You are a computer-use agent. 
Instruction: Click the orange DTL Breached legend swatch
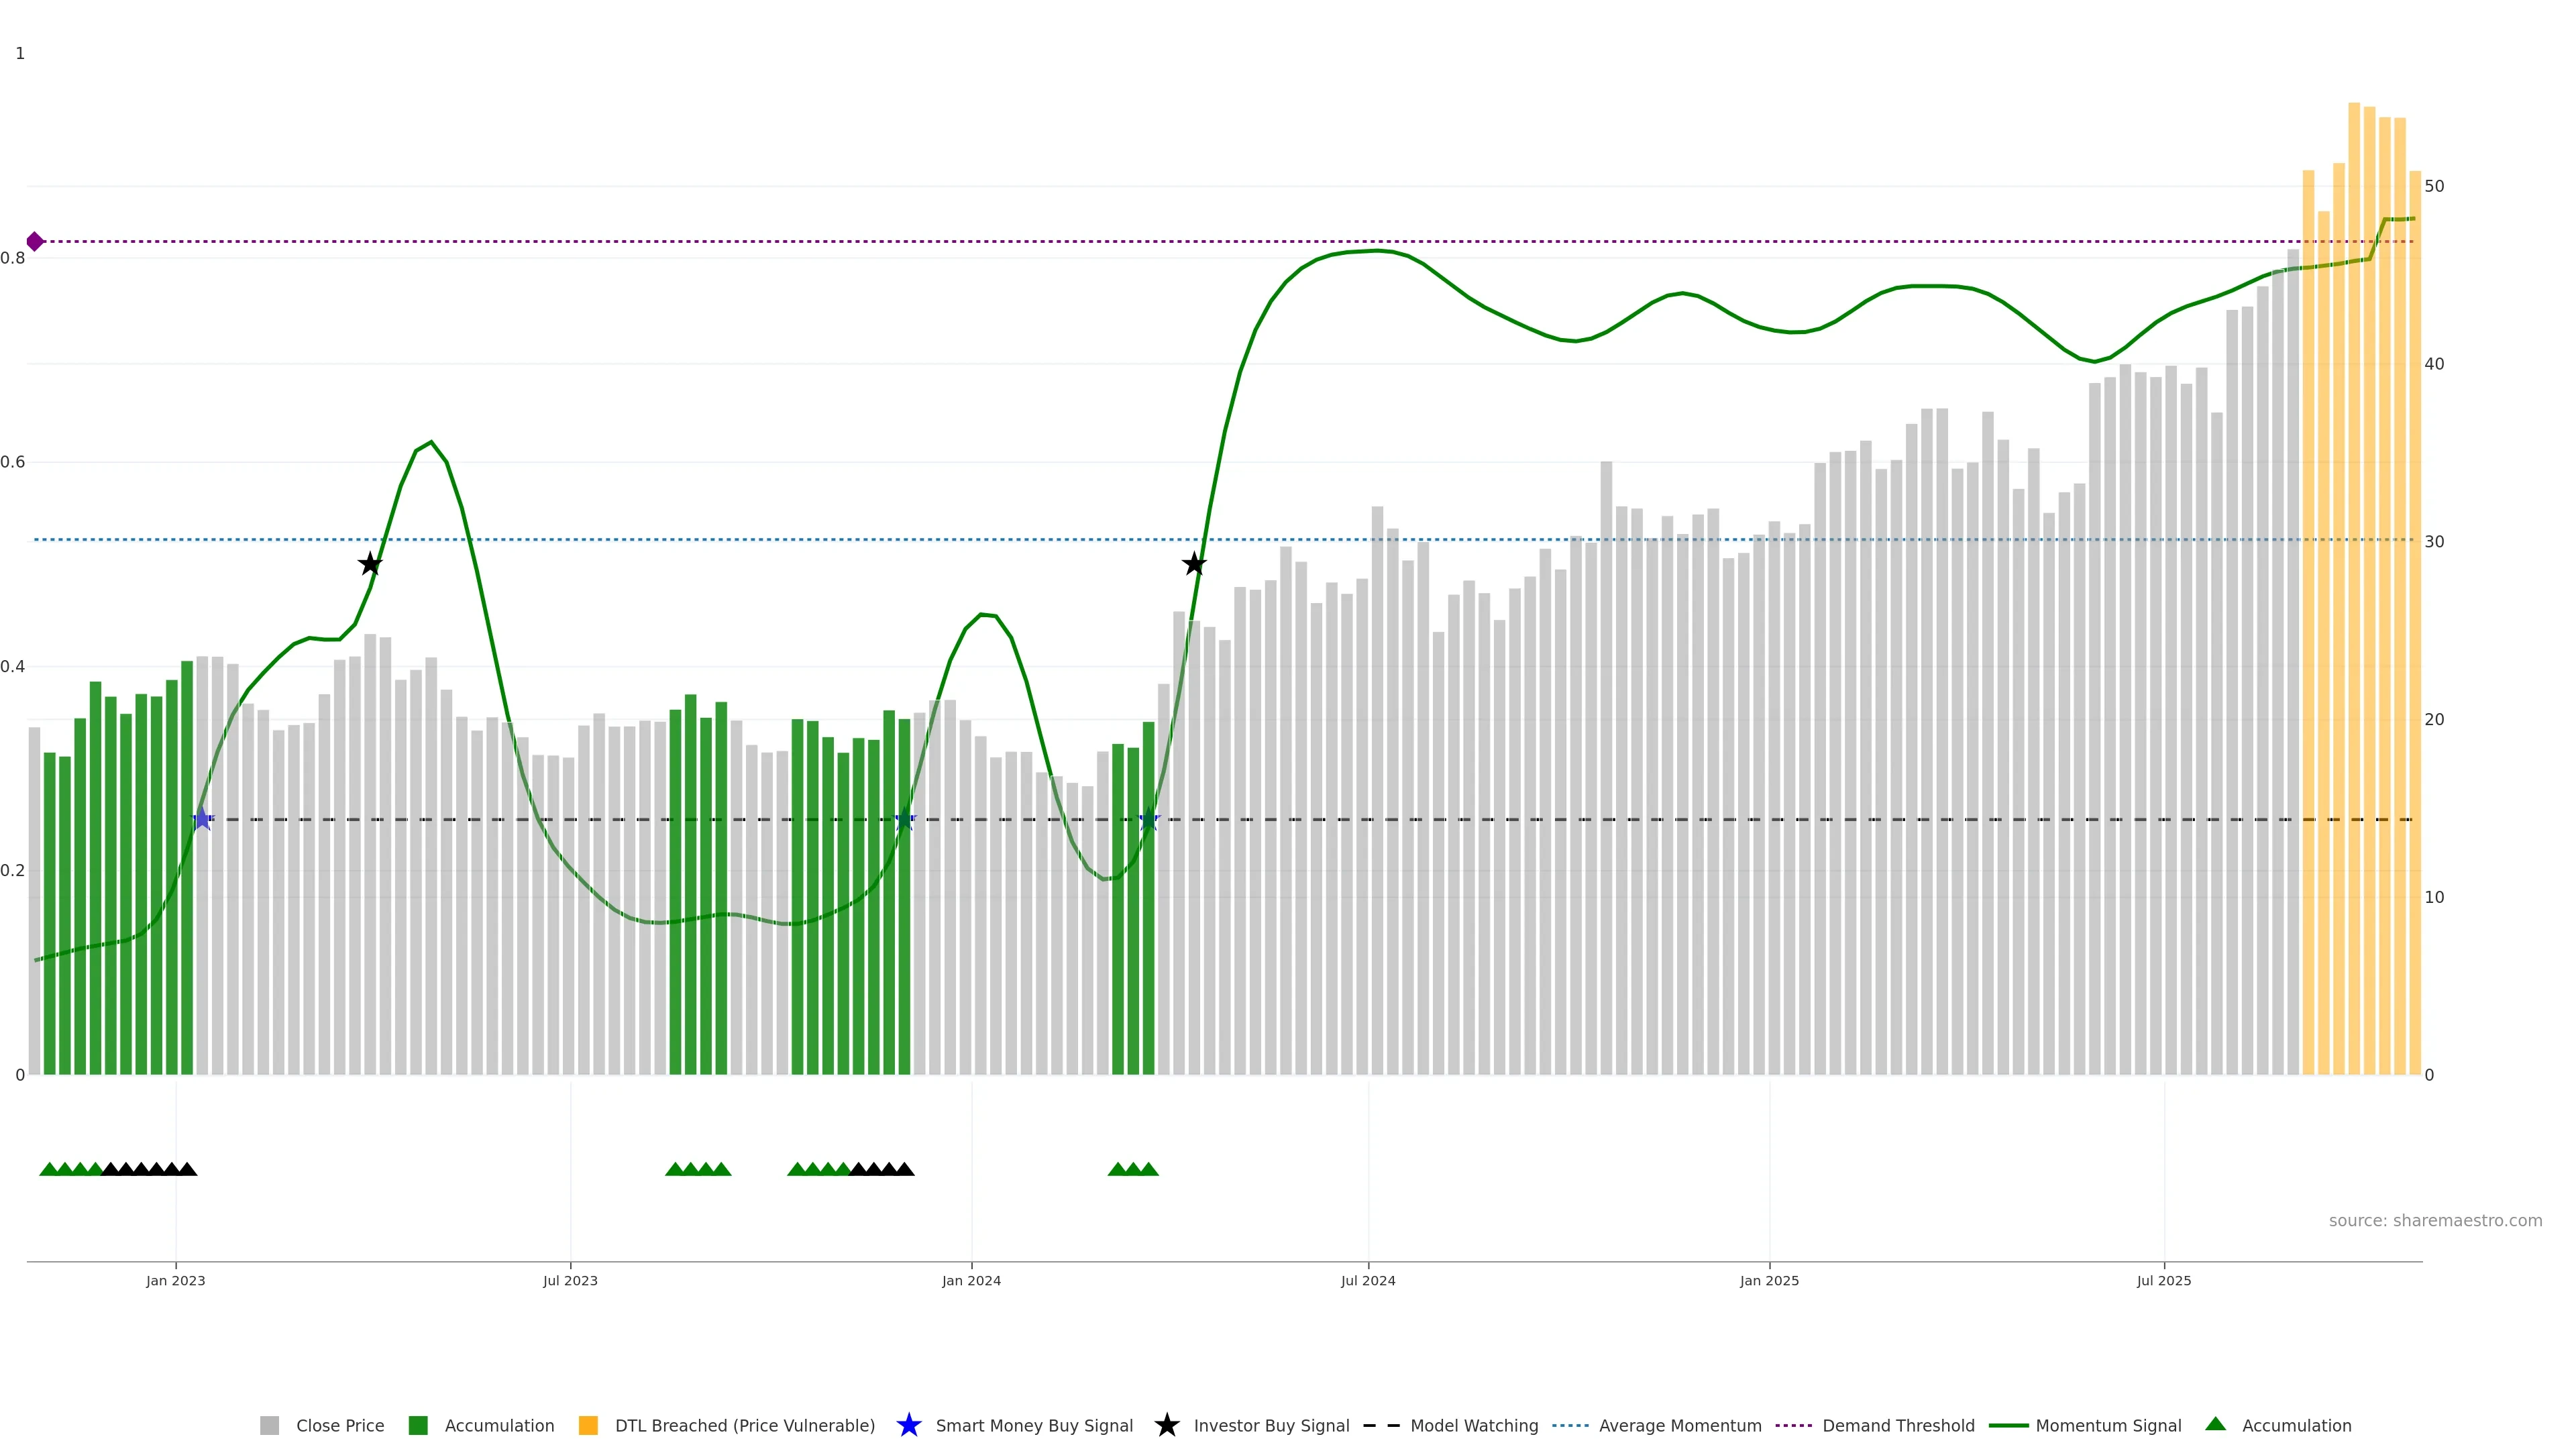click(588, 1425)
